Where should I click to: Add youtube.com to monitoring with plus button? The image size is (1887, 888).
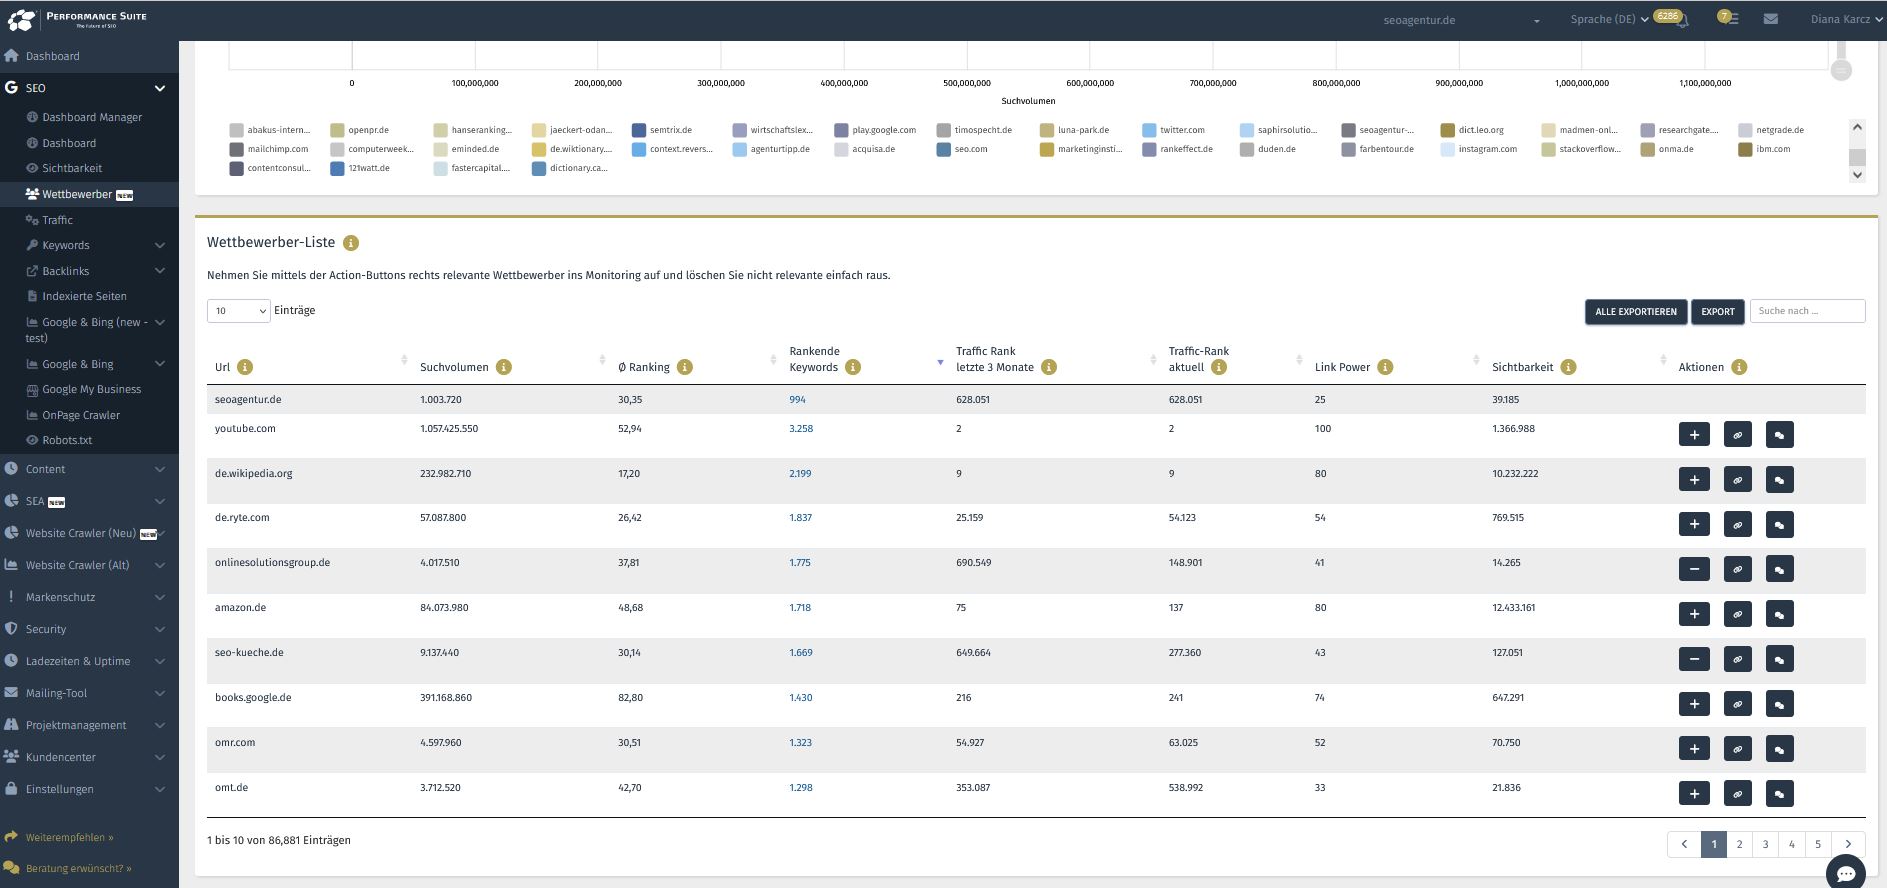[x=1694, y=435]
